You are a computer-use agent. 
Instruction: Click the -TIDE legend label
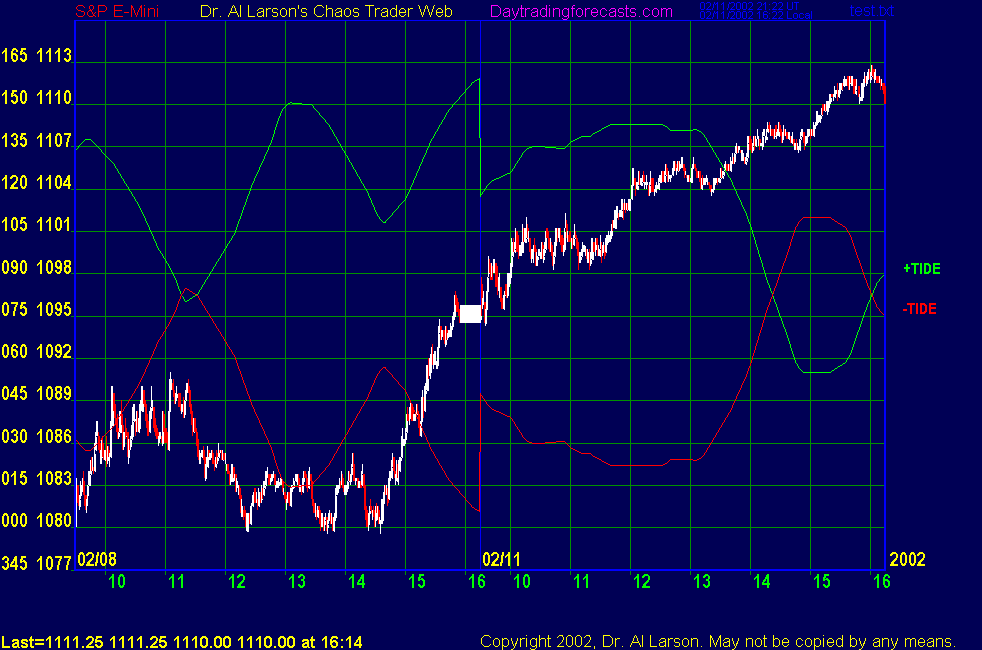coord(919,310)
